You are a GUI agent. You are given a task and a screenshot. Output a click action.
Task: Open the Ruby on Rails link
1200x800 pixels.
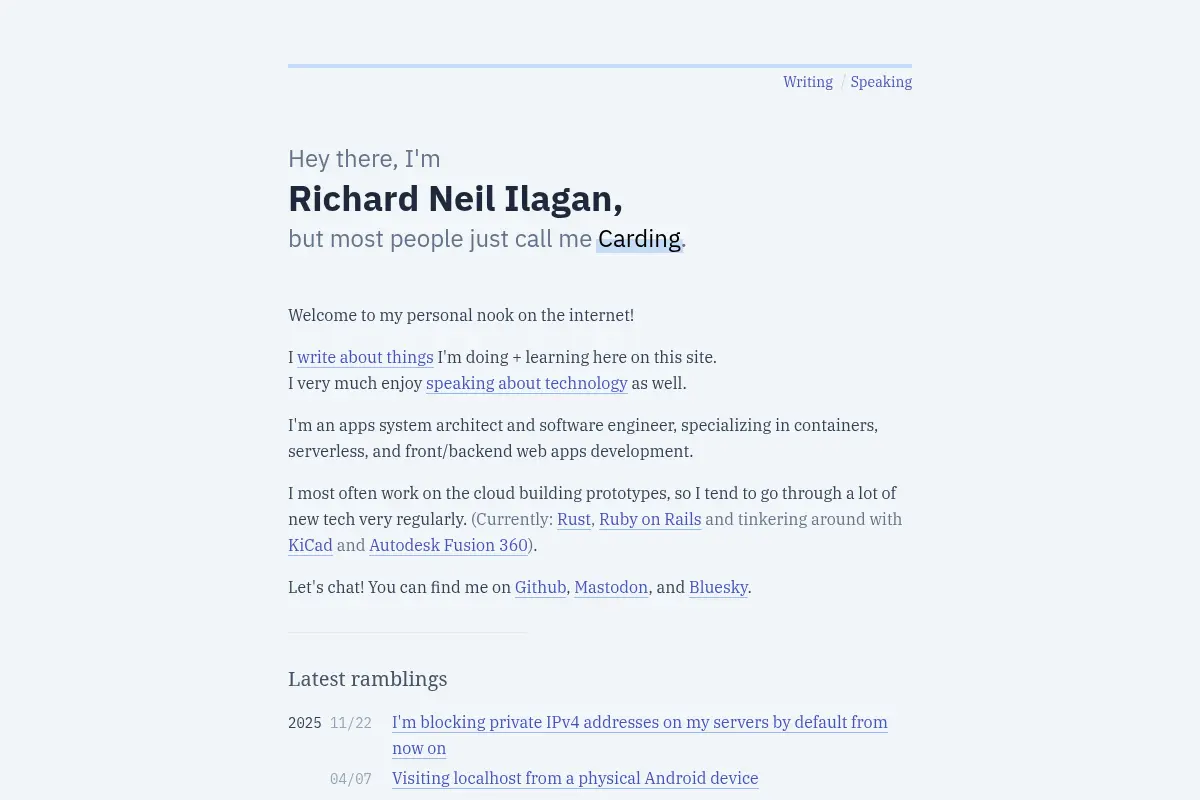tap(650, 519)
